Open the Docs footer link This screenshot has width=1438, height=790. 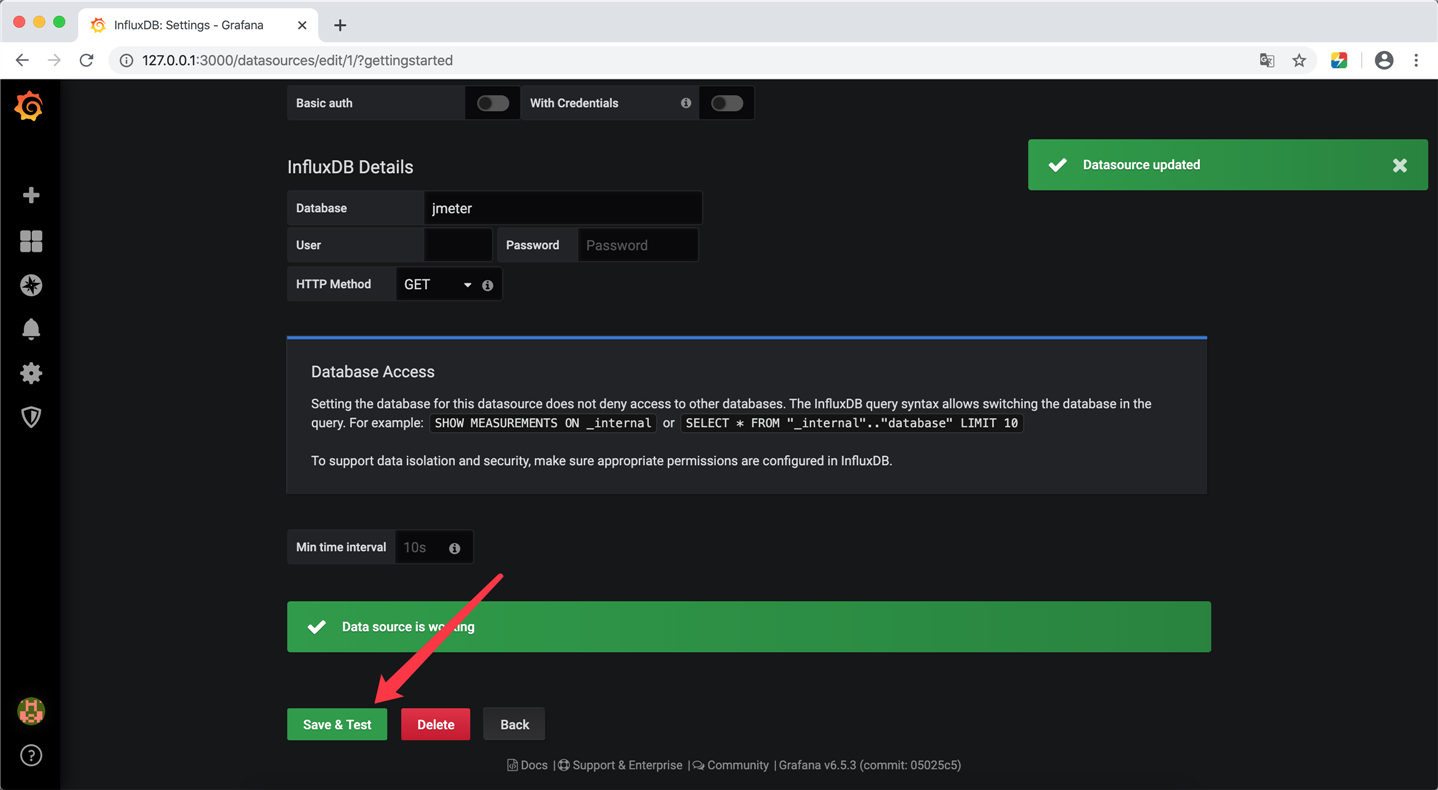(x=527, y=765)
